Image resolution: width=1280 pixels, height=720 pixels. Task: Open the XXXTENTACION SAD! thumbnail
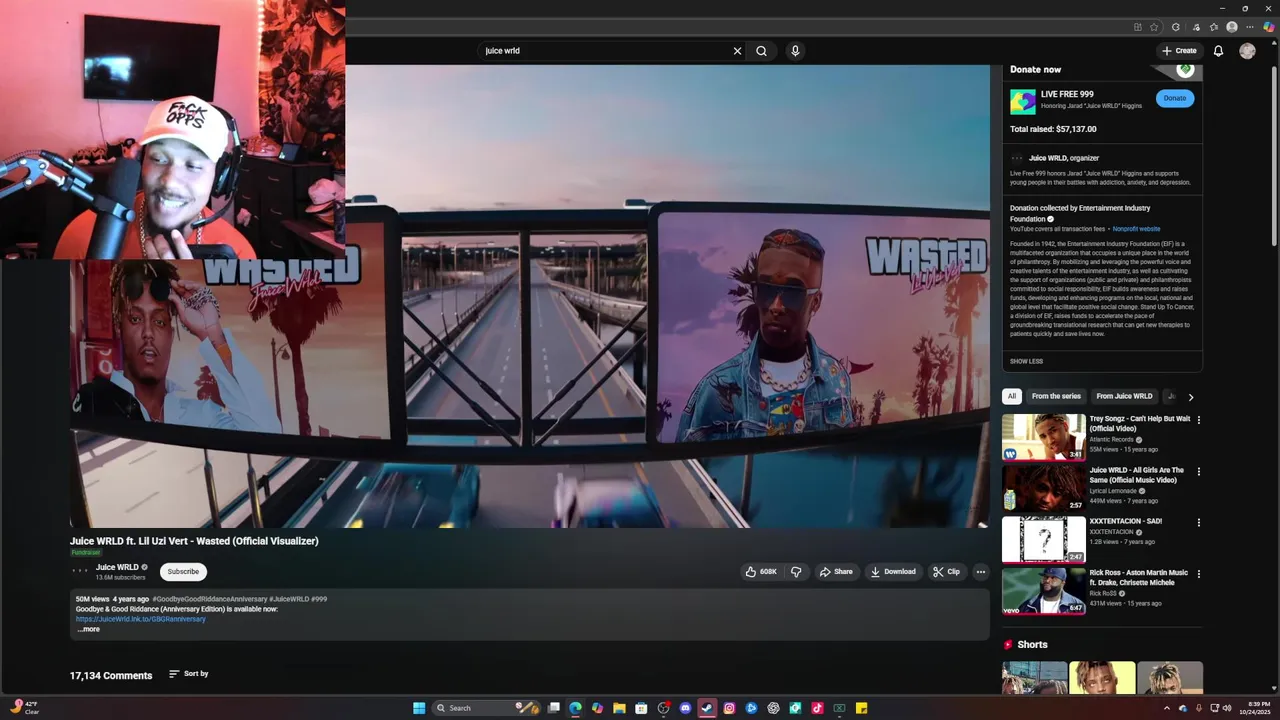click(x=1043, y=539)
